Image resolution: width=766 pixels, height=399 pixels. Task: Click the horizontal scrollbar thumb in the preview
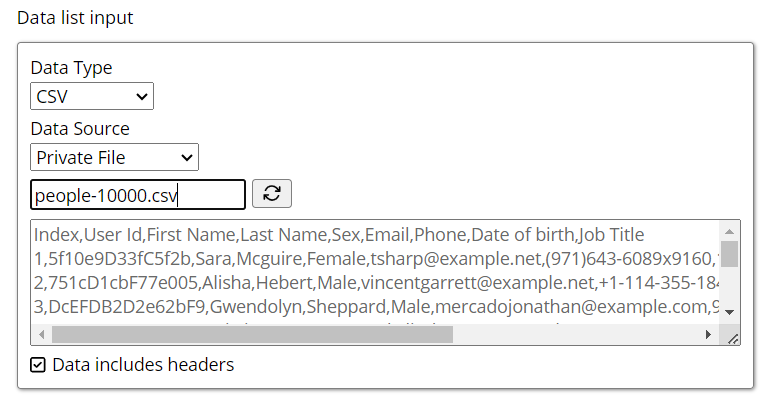coord(252,335)
